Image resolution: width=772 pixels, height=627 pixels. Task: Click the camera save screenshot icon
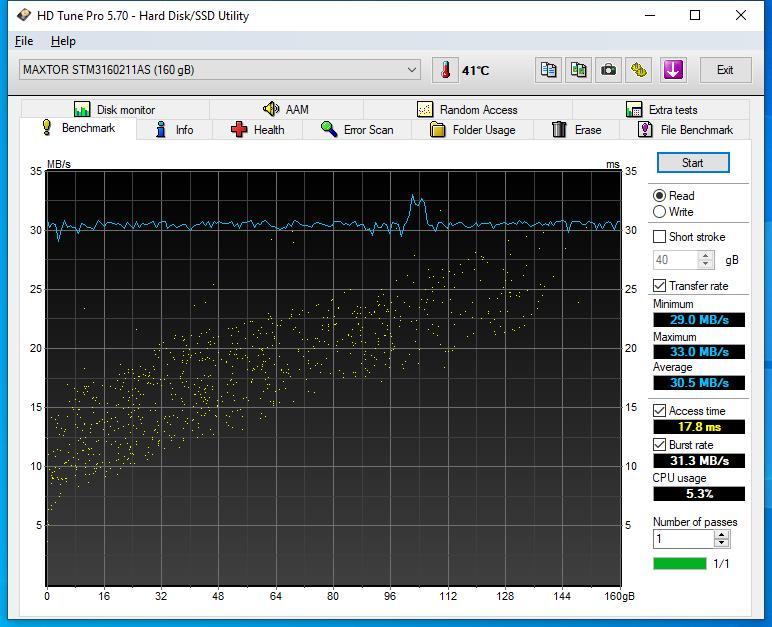pyautogui.click(x=609, y=70)
